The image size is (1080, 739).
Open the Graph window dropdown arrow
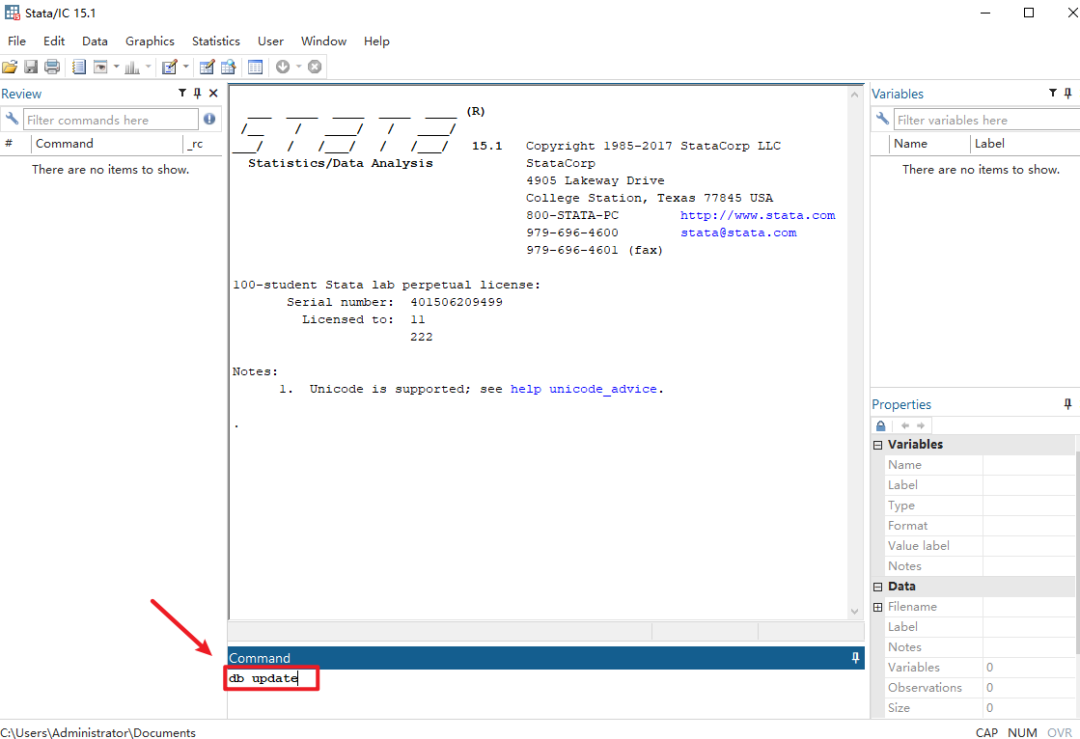coord(149,67)
